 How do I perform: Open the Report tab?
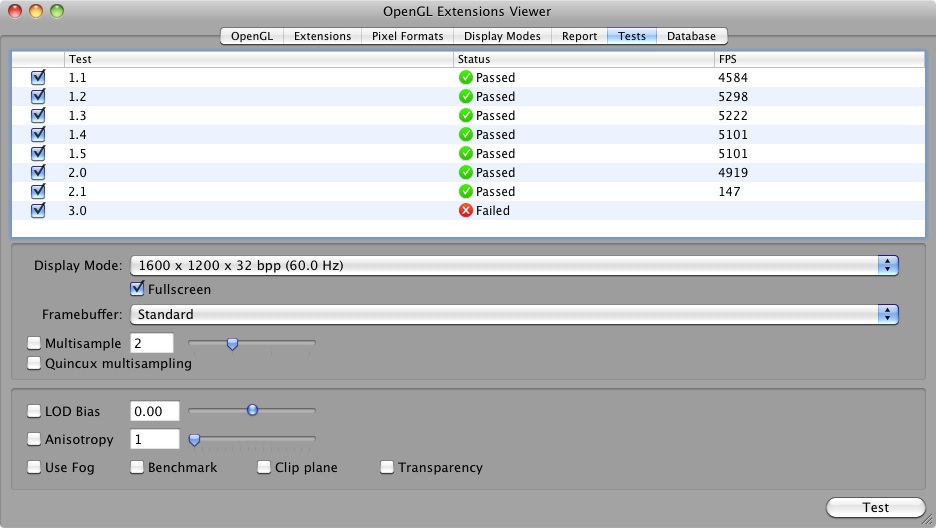tap(579, 36)
